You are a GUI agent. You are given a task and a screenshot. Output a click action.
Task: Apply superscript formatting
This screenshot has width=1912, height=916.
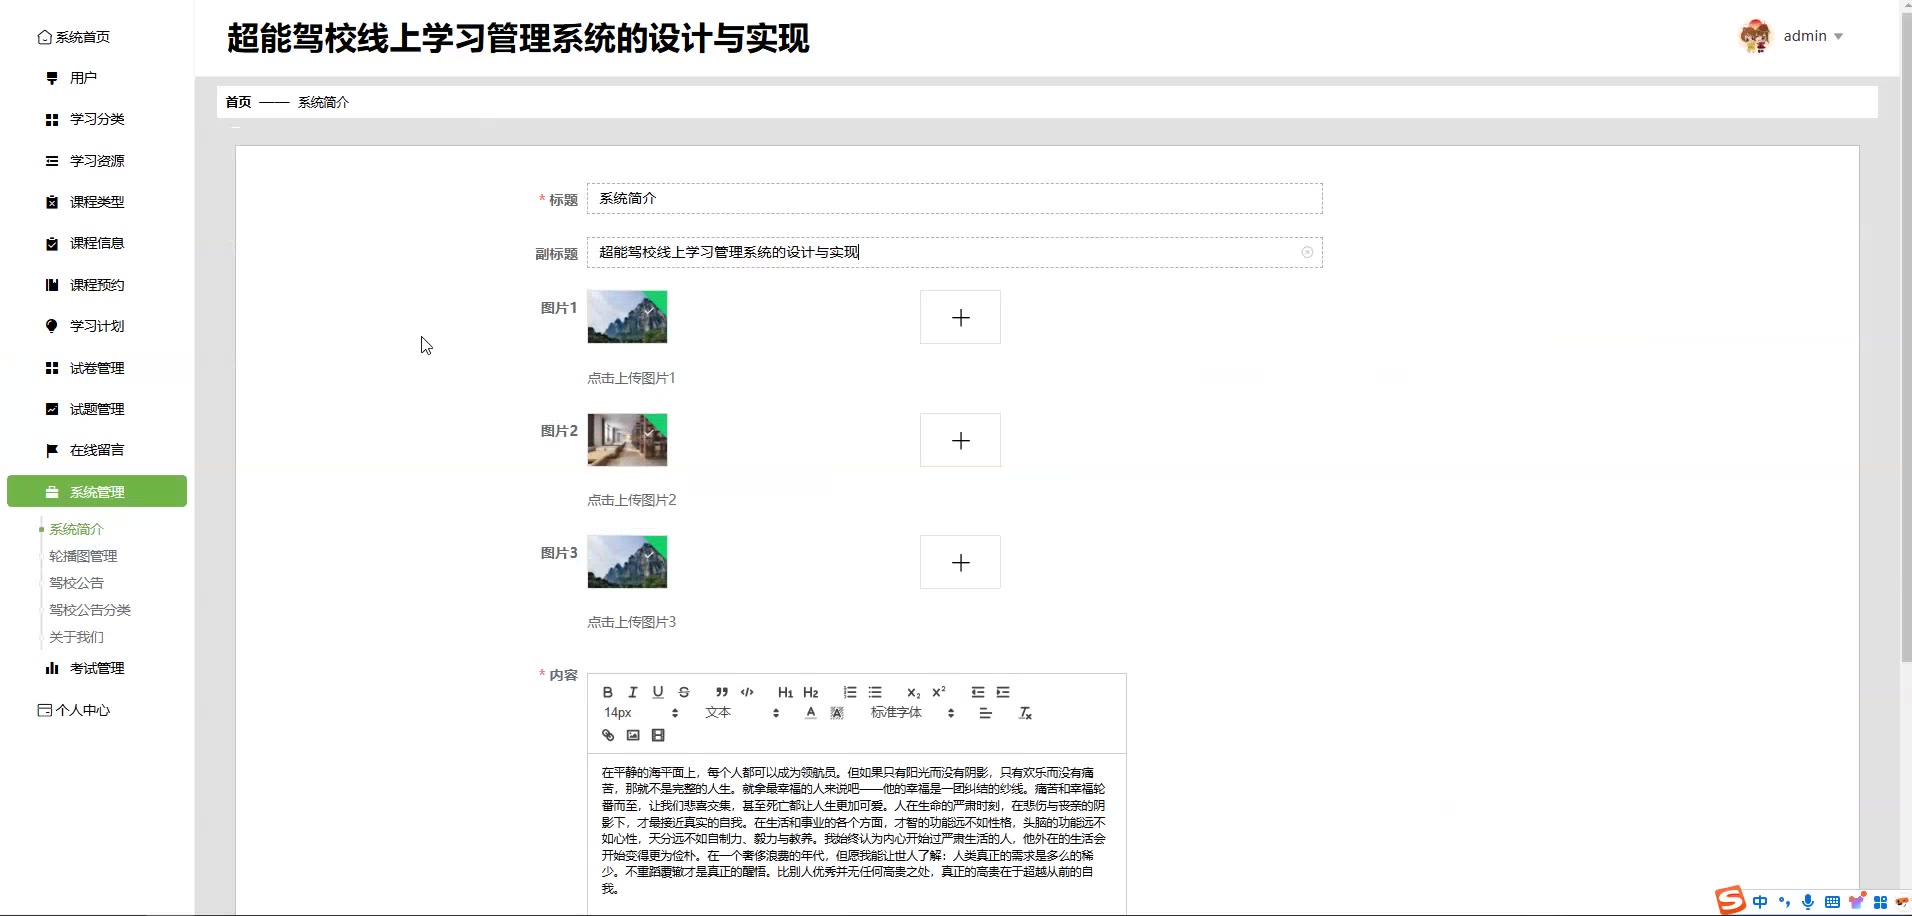coord(939,692)
